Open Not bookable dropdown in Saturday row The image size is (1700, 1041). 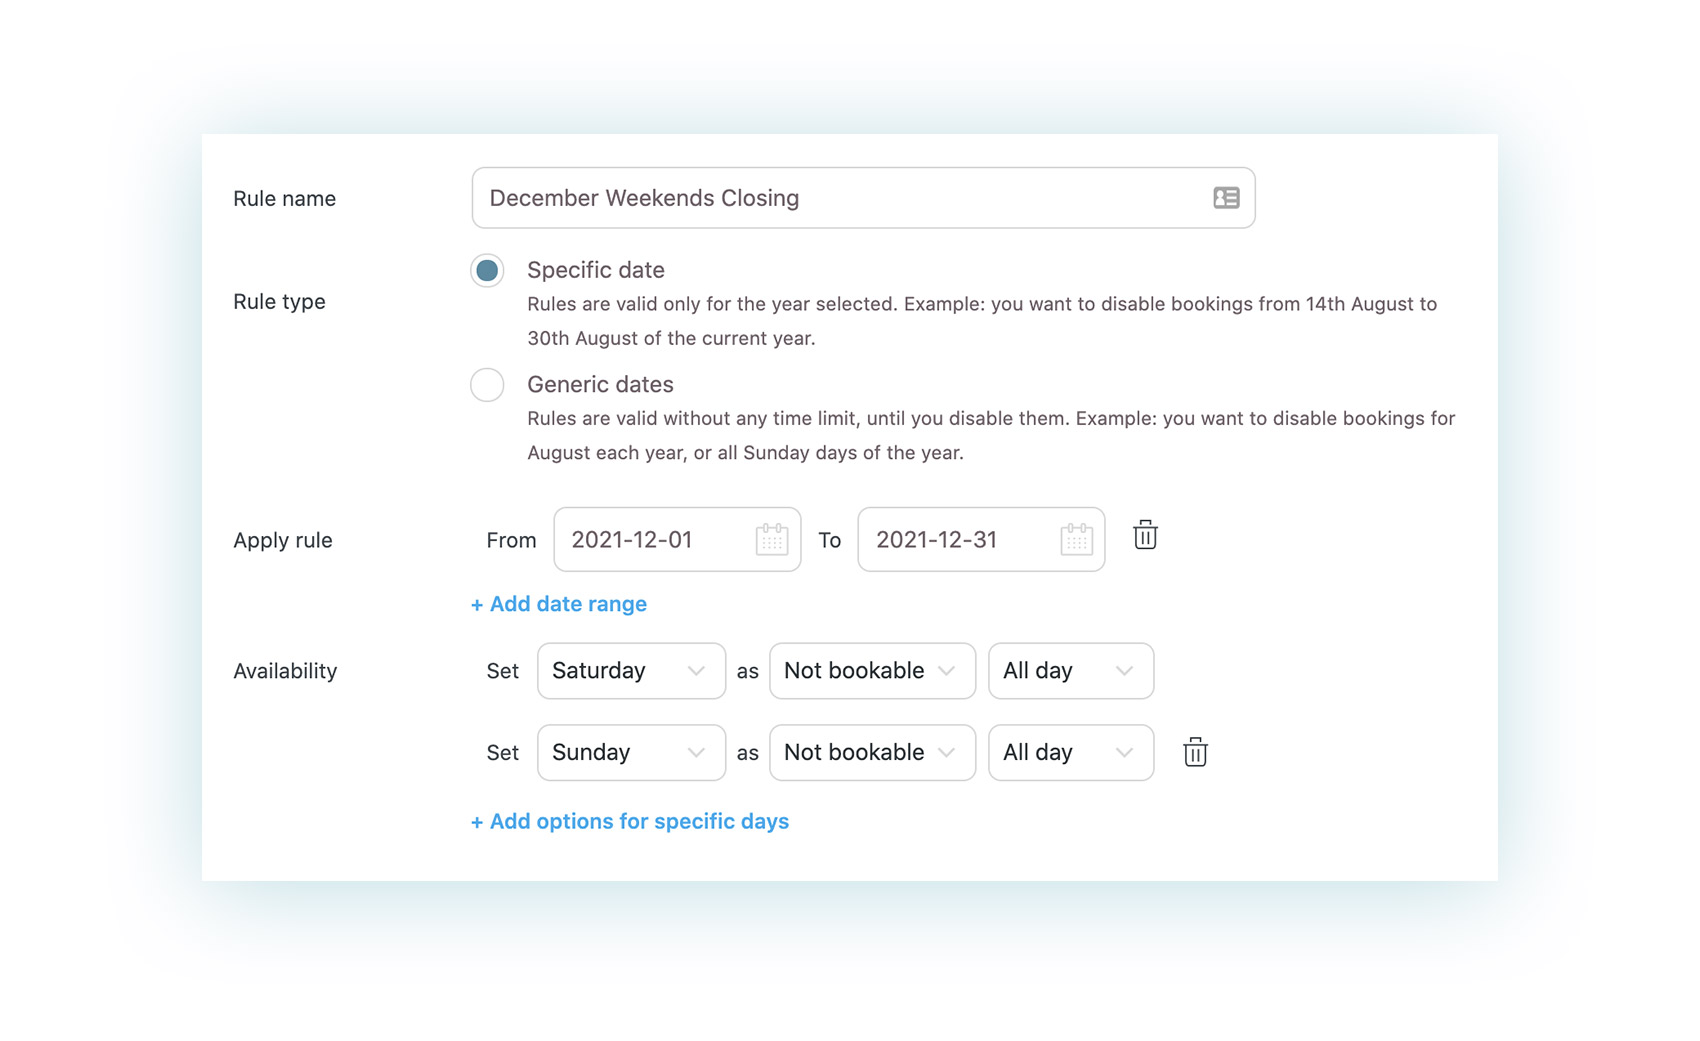(x=872, y=671)
